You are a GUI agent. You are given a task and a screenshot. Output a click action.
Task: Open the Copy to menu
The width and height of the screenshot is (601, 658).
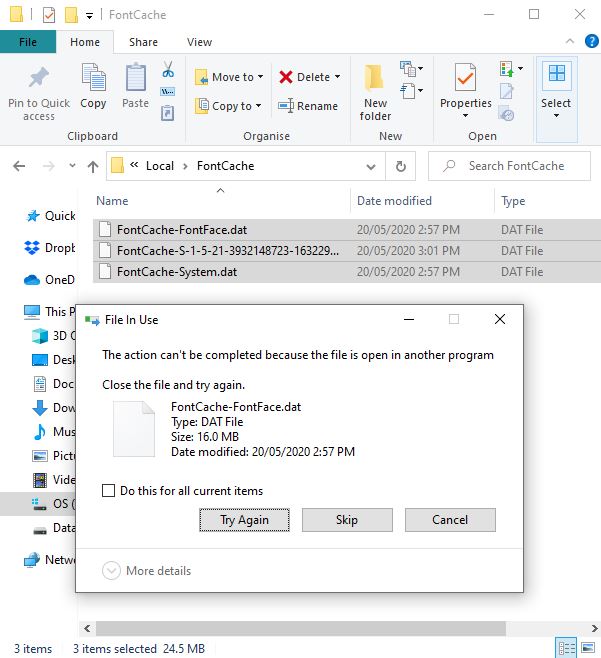(228, 106)
